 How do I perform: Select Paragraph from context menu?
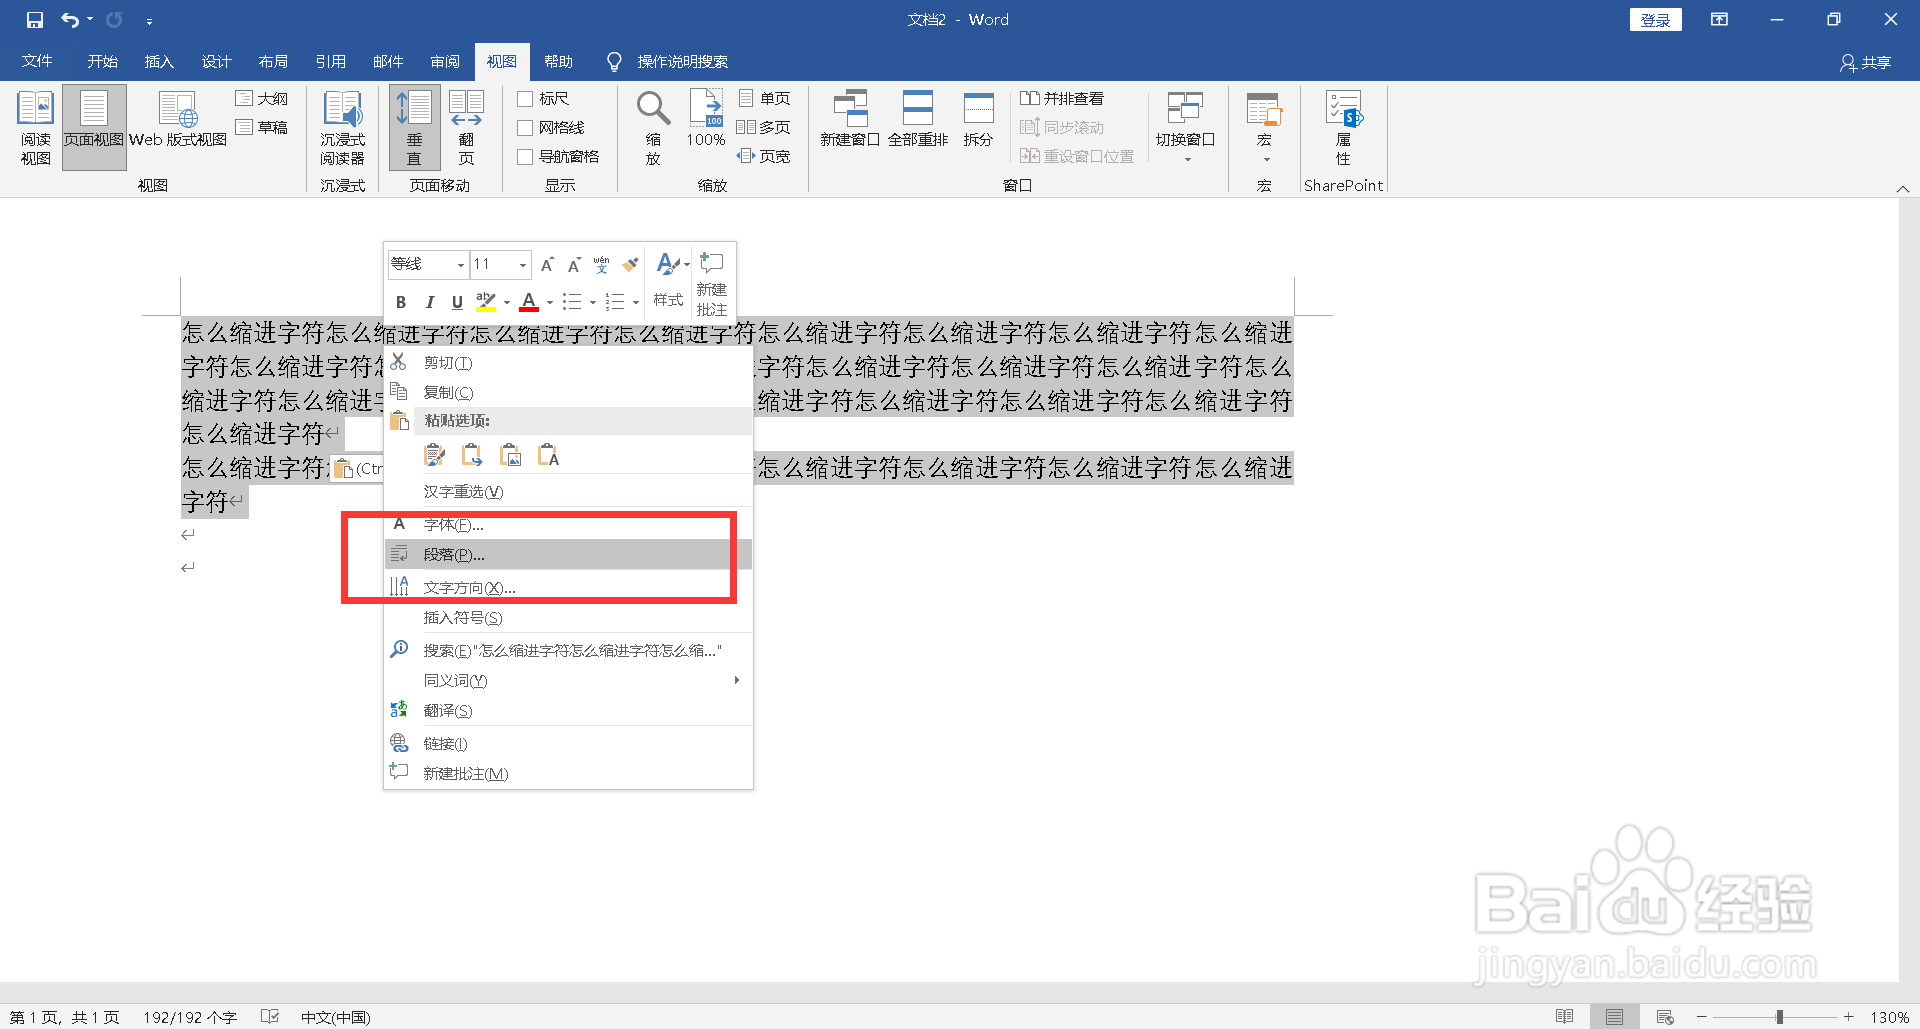click(568, 555)
